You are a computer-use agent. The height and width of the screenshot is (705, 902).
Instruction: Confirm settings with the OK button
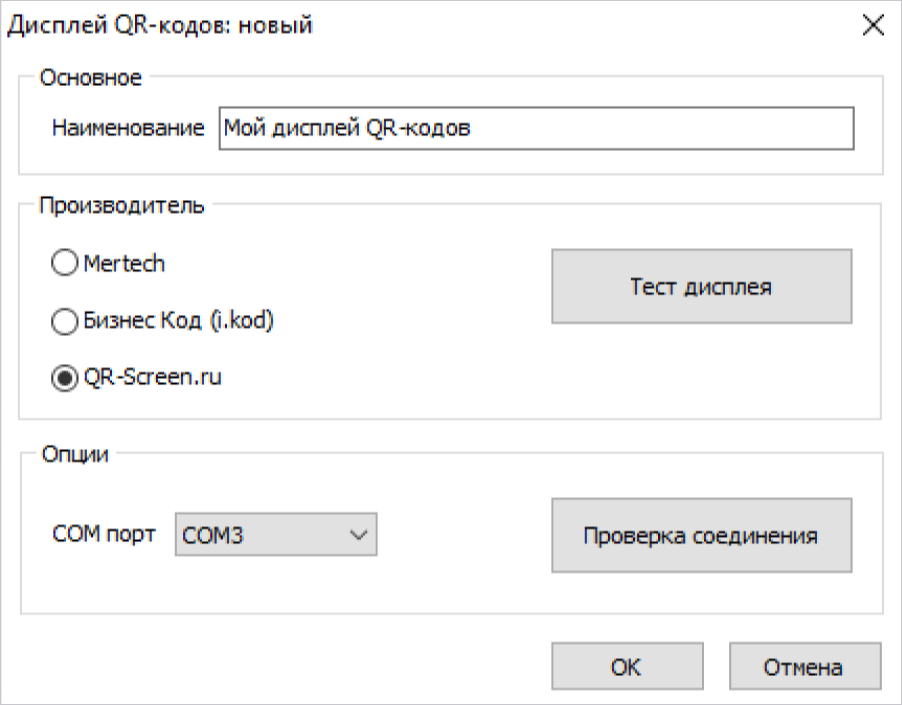tap(627, 666)
